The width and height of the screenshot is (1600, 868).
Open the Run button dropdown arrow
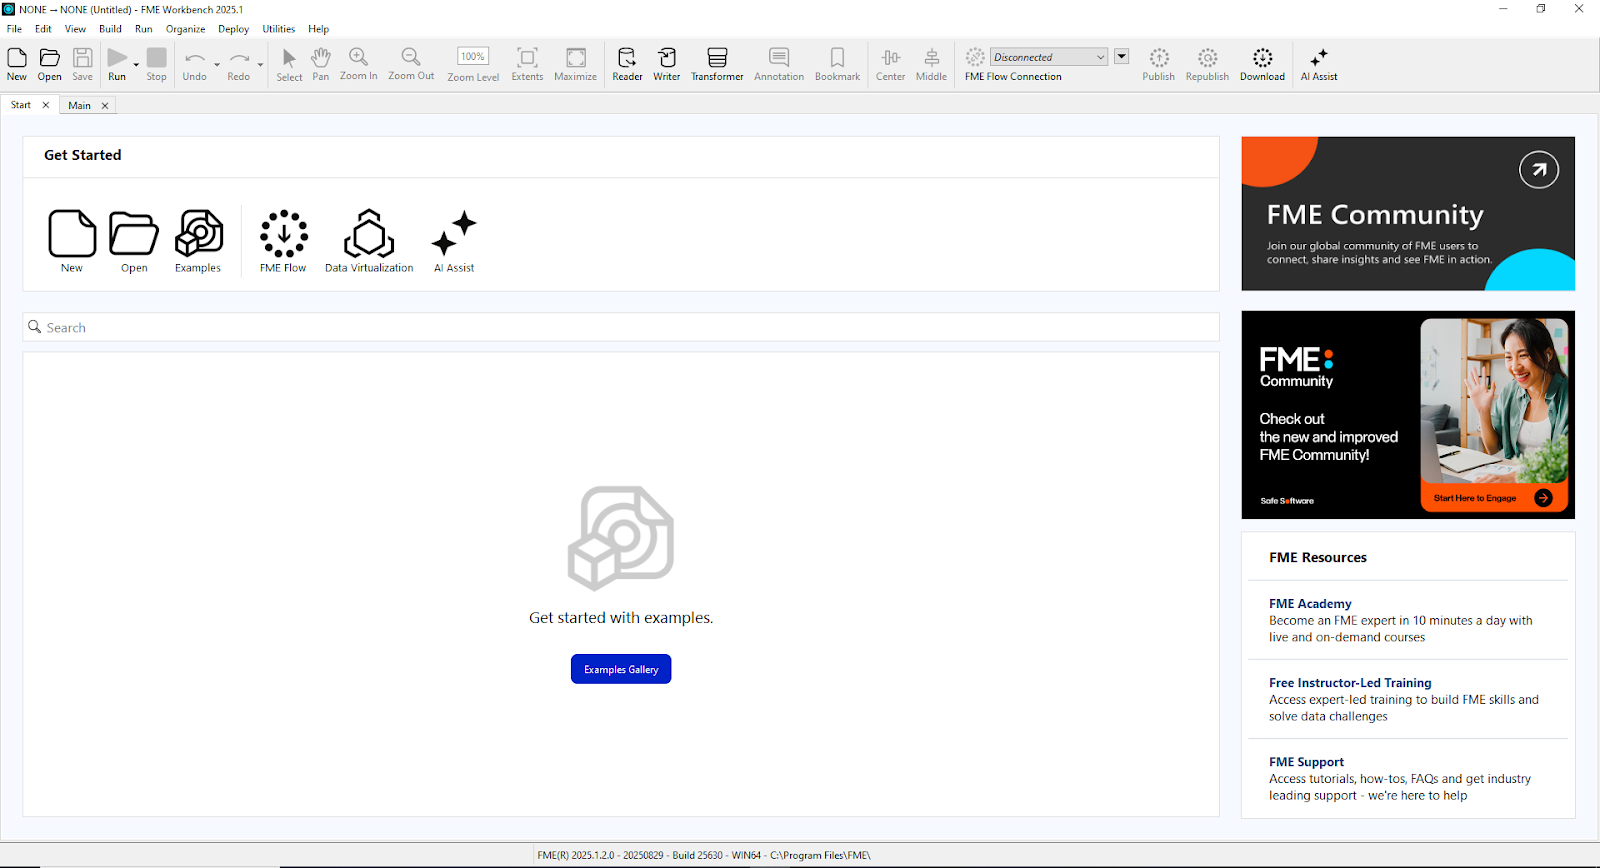136,65
